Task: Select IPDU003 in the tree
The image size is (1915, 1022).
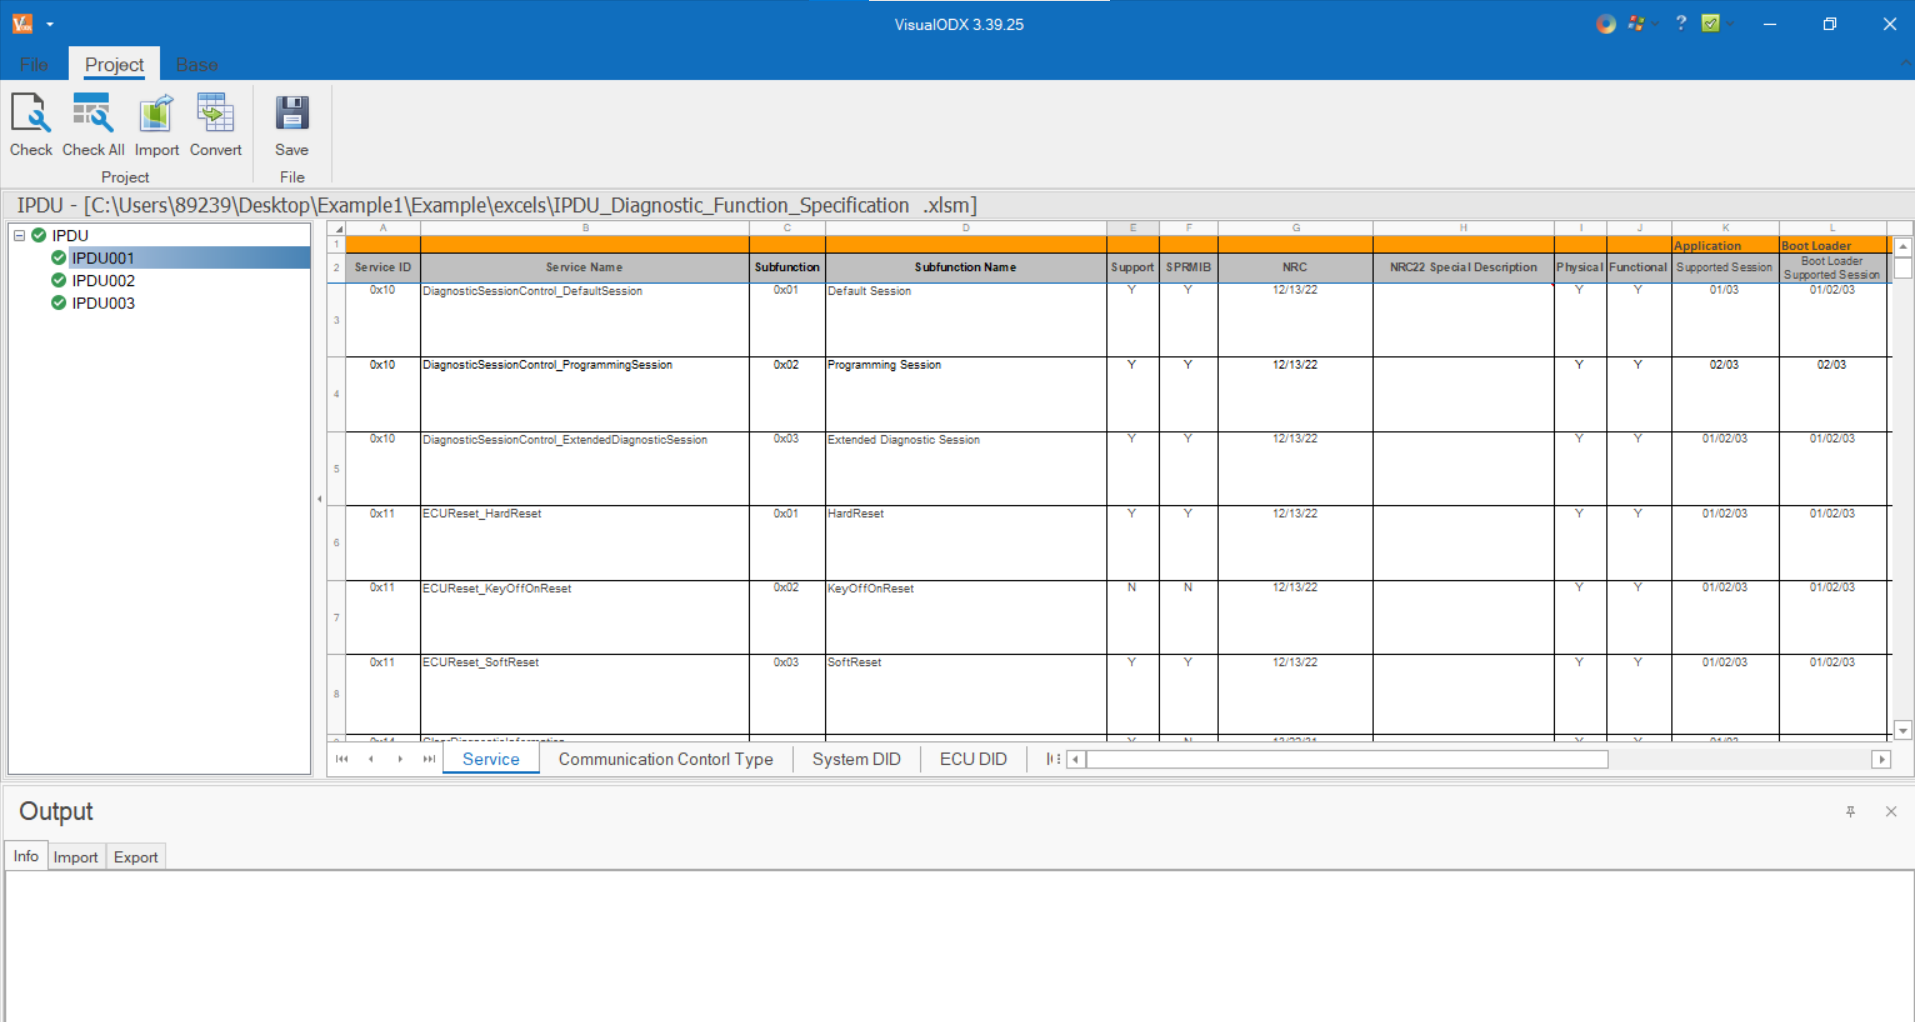Action: (103, 303)
